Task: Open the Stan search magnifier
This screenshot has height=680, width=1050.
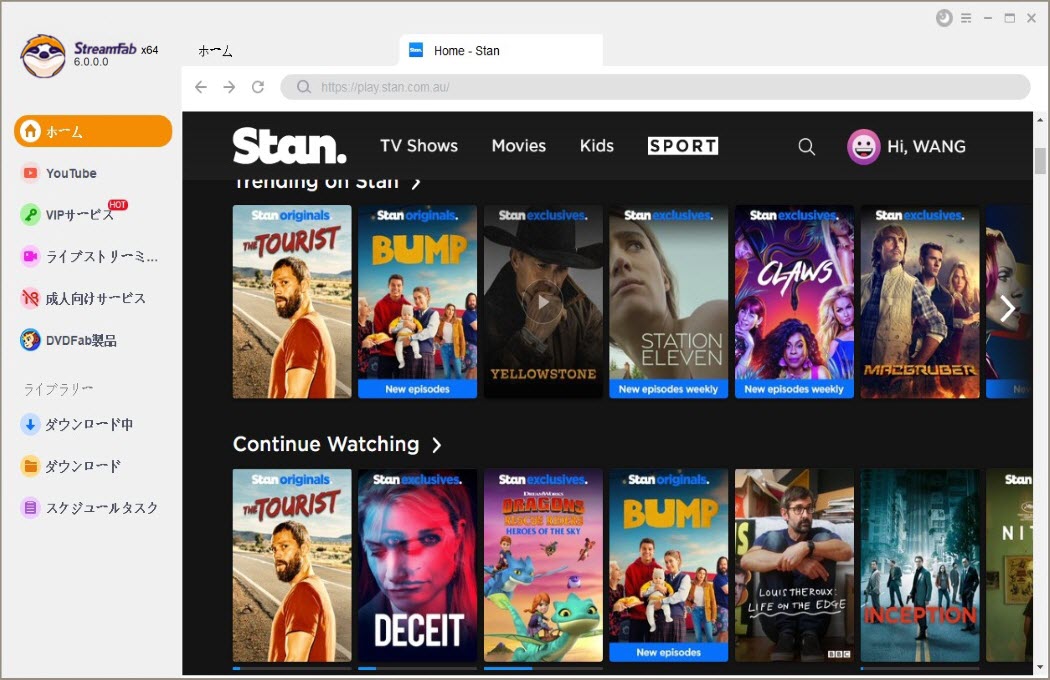Action: (x=807, y=147)
